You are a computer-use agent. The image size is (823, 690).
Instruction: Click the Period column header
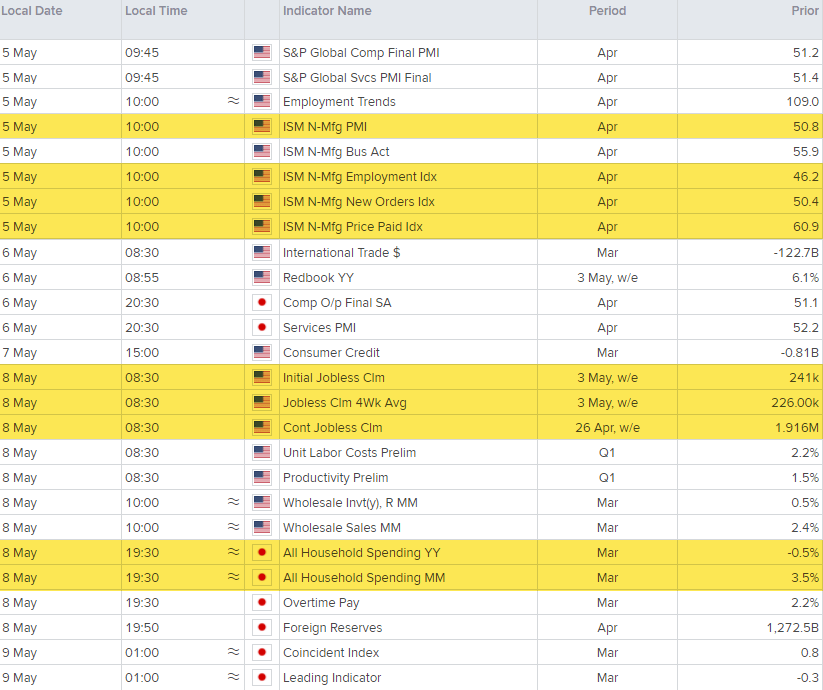pos(607,11)
